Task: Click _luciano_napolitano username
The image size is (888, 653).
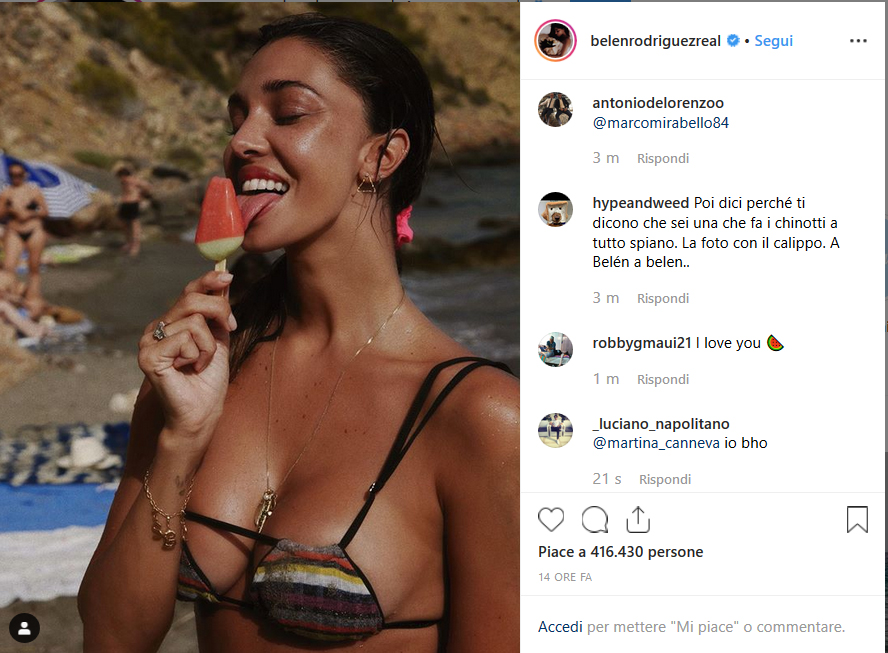Action: point(661,423)
